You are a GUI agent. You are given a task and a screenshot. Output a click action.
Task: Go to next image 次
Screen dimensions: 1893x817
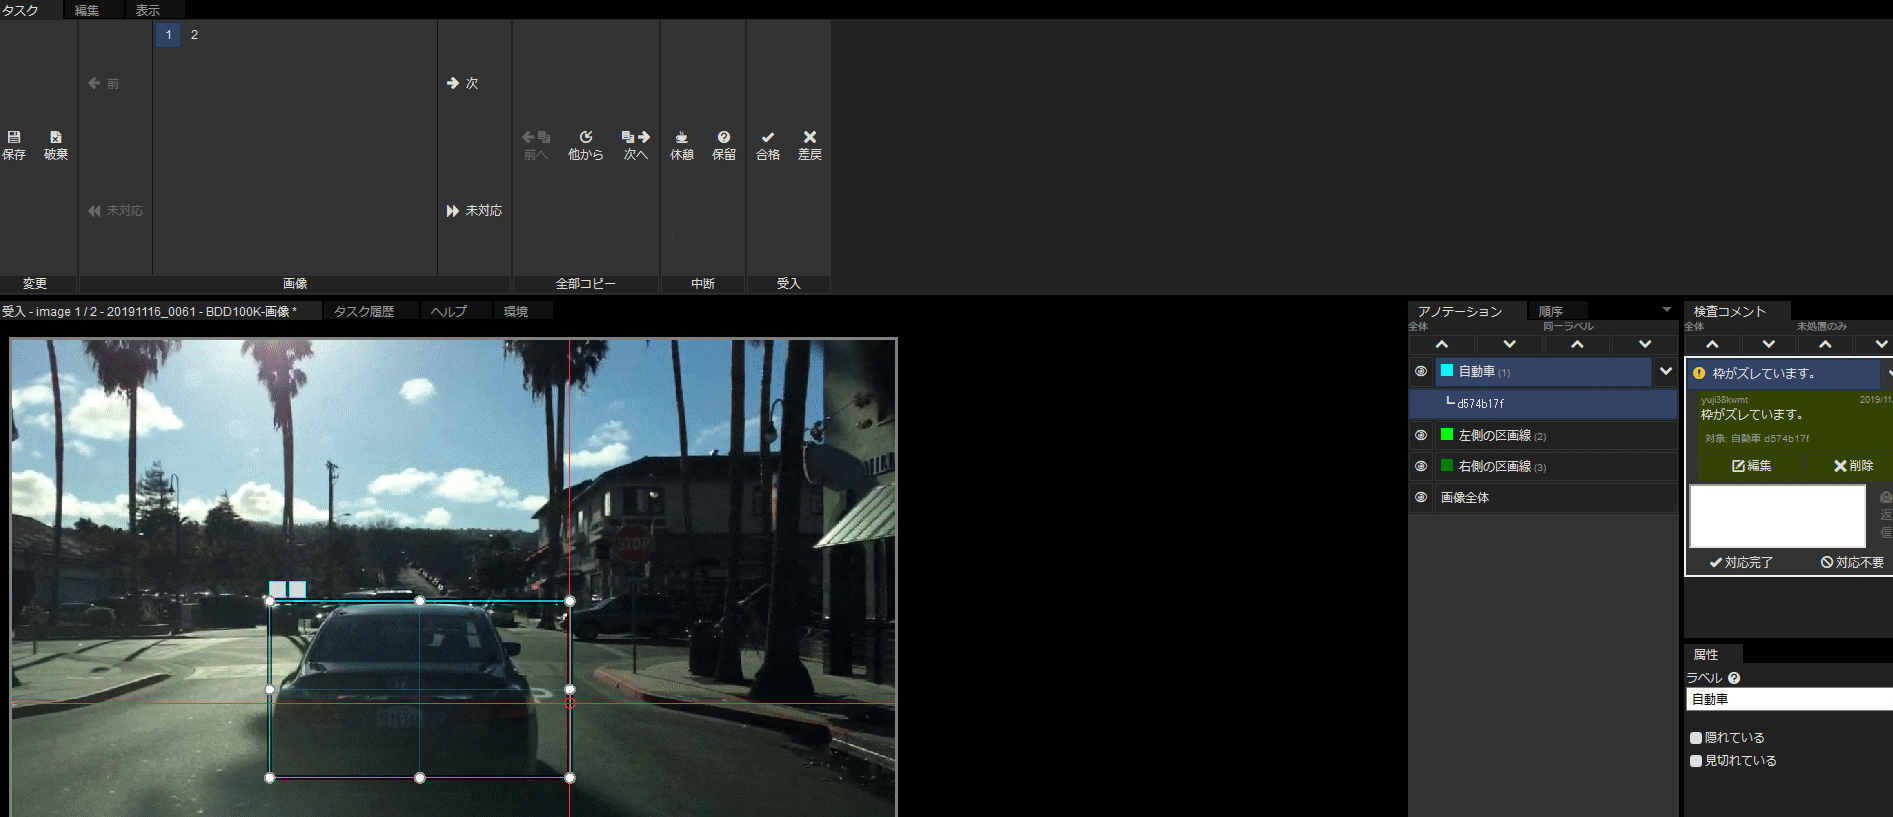(x=463, y=83)
